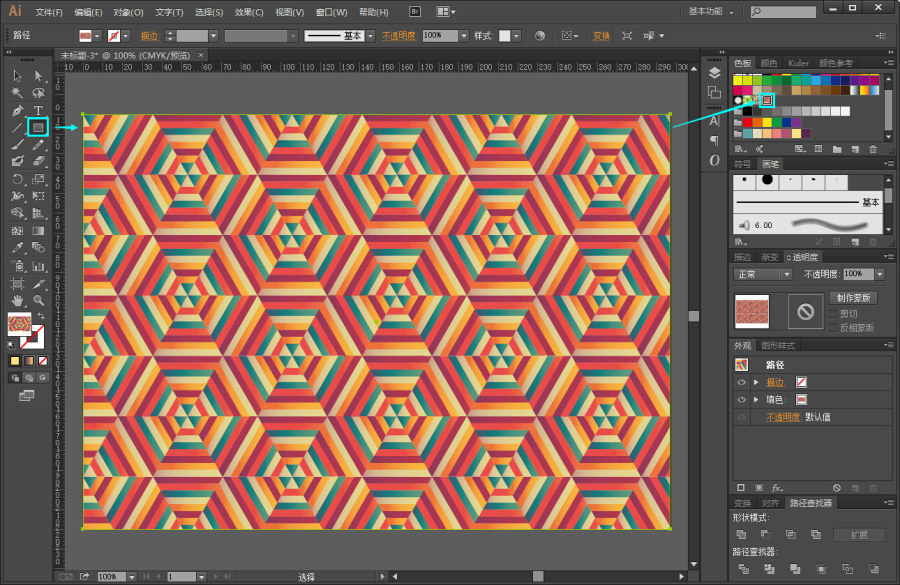The image size is (900, 585).
Task: Select the Hand tool
Action: click(17, 300)
